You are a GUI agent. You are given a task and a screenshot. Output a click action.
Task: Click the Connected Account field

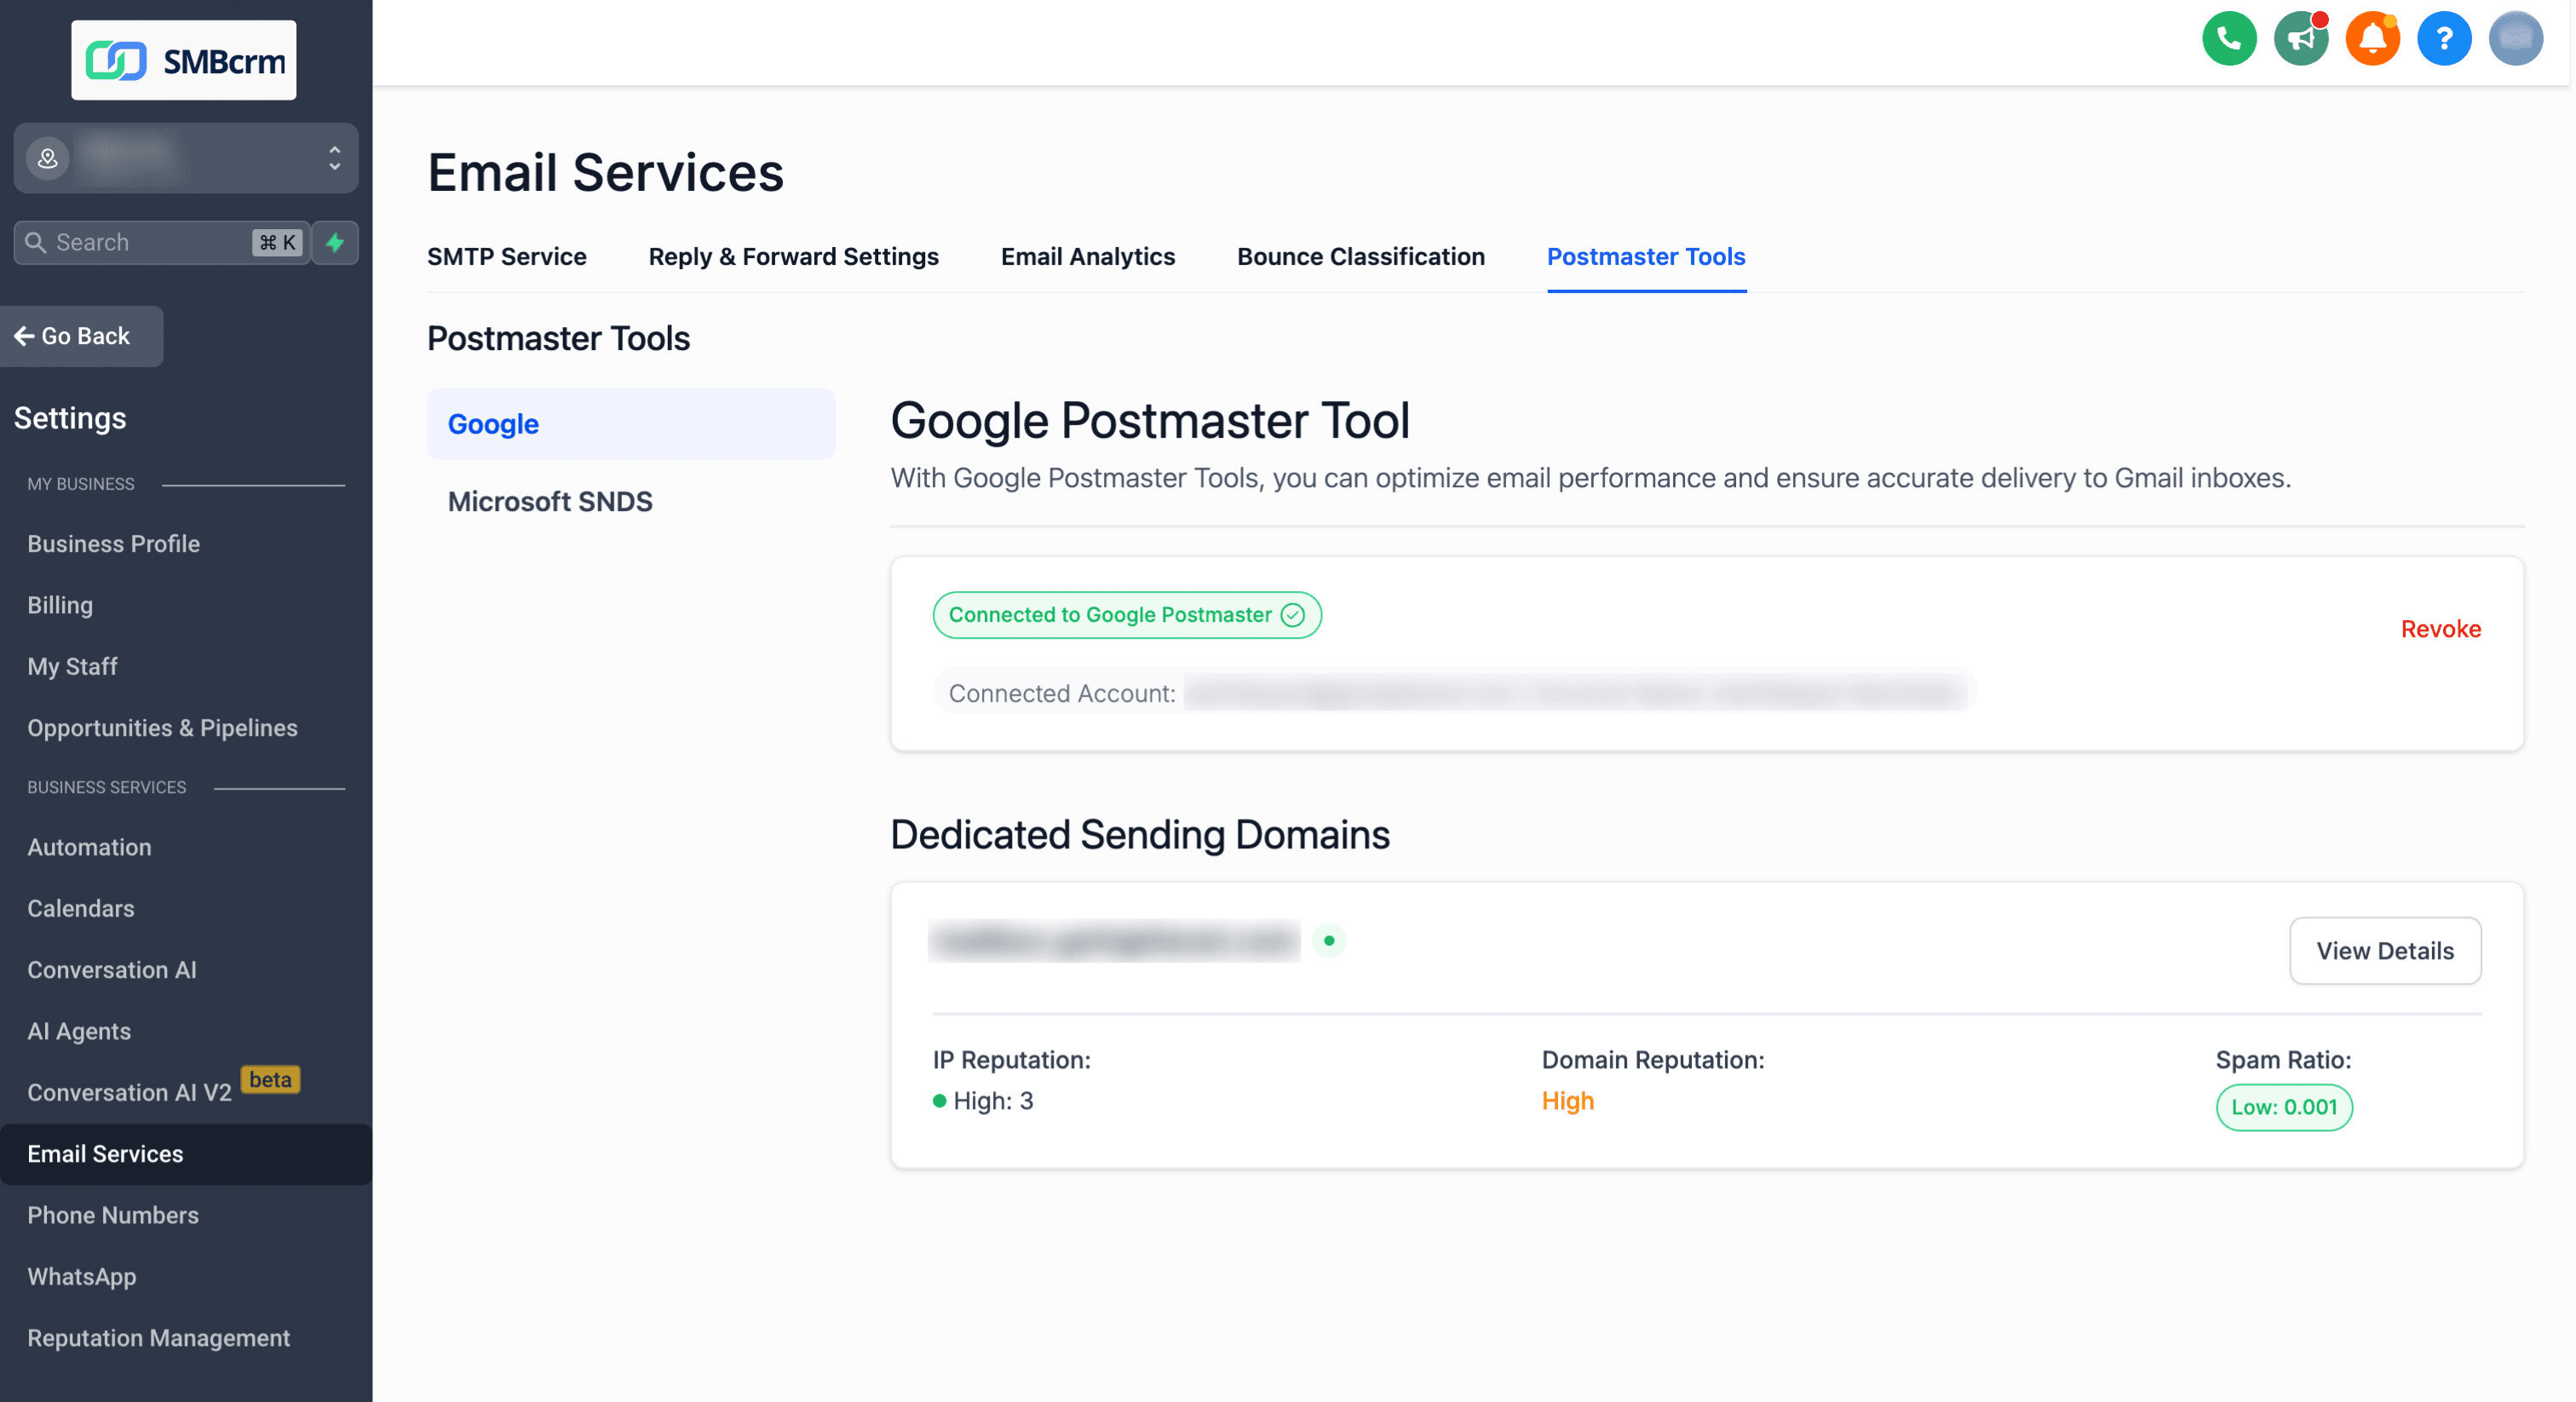1452,692
